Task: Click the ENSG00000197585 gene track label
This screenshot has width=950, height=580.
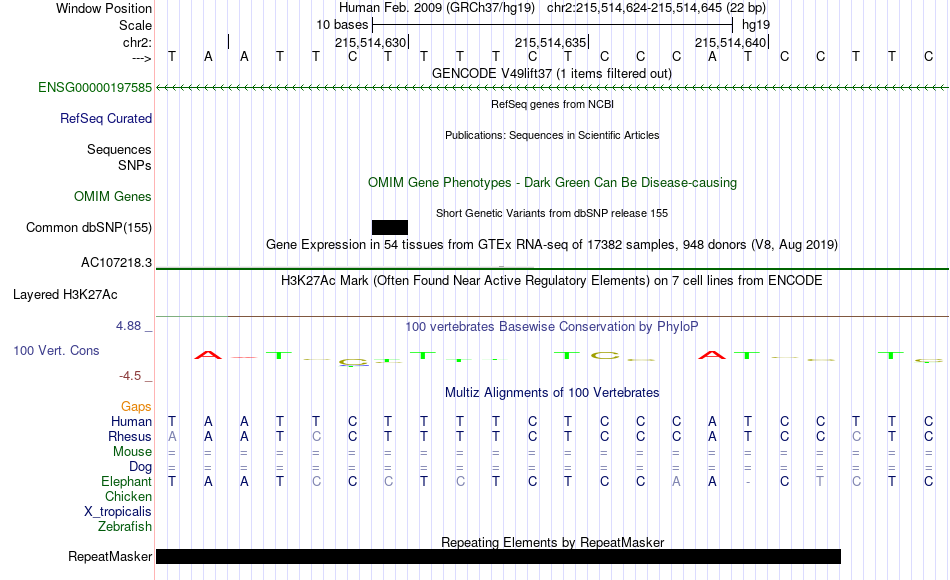Action: [x=95, y=87]
